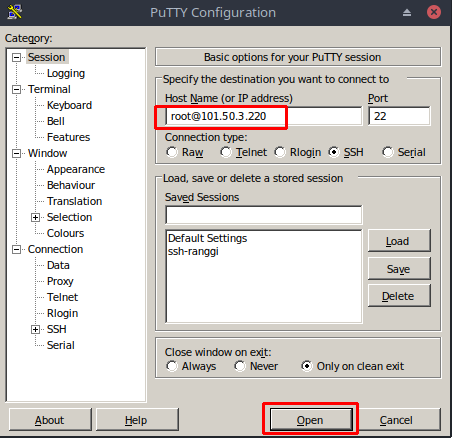The image size is (452, 443).
Task: Close the PuTTY Configuration window
Action: (x=434, y=12)
